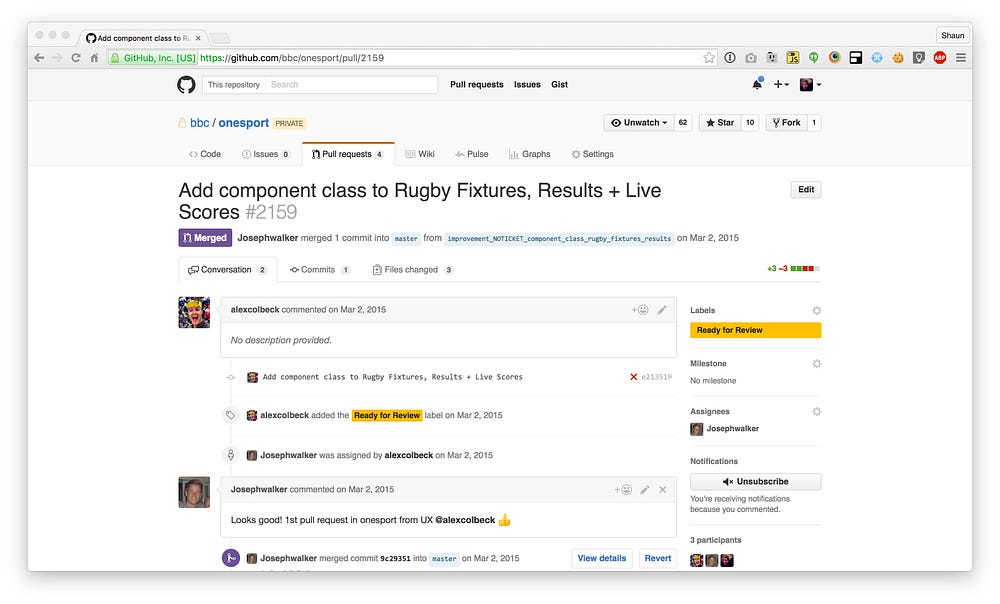Screen dimensions: 1000x604
Task: Delete Josephwalker's comment with X icon
Action: (663, 490)
